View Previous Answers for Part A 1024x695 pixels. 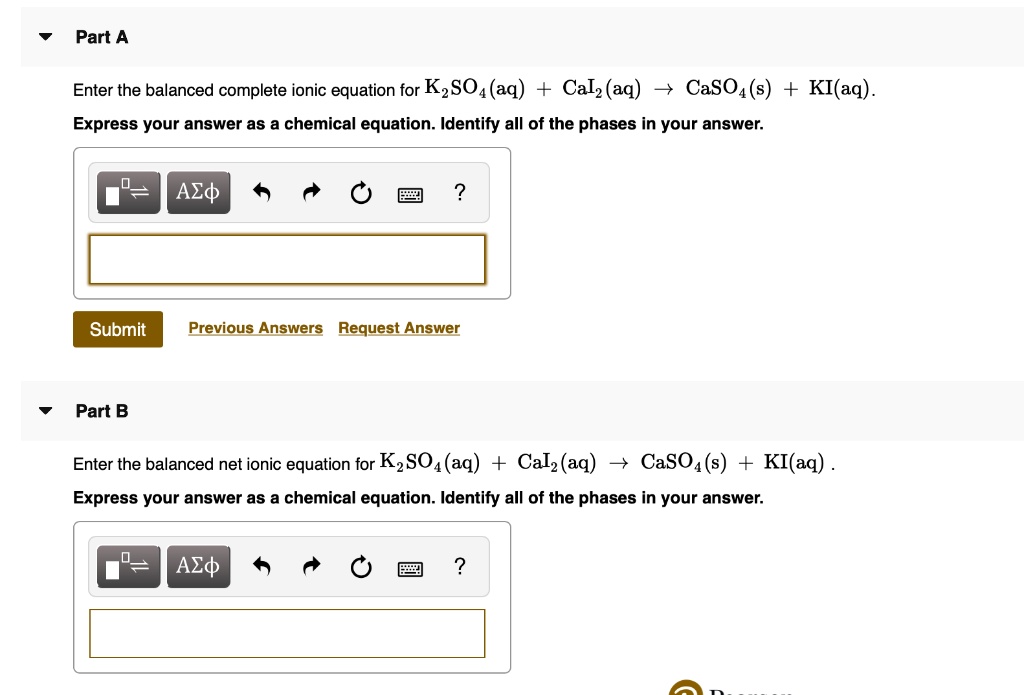point(255,328)
